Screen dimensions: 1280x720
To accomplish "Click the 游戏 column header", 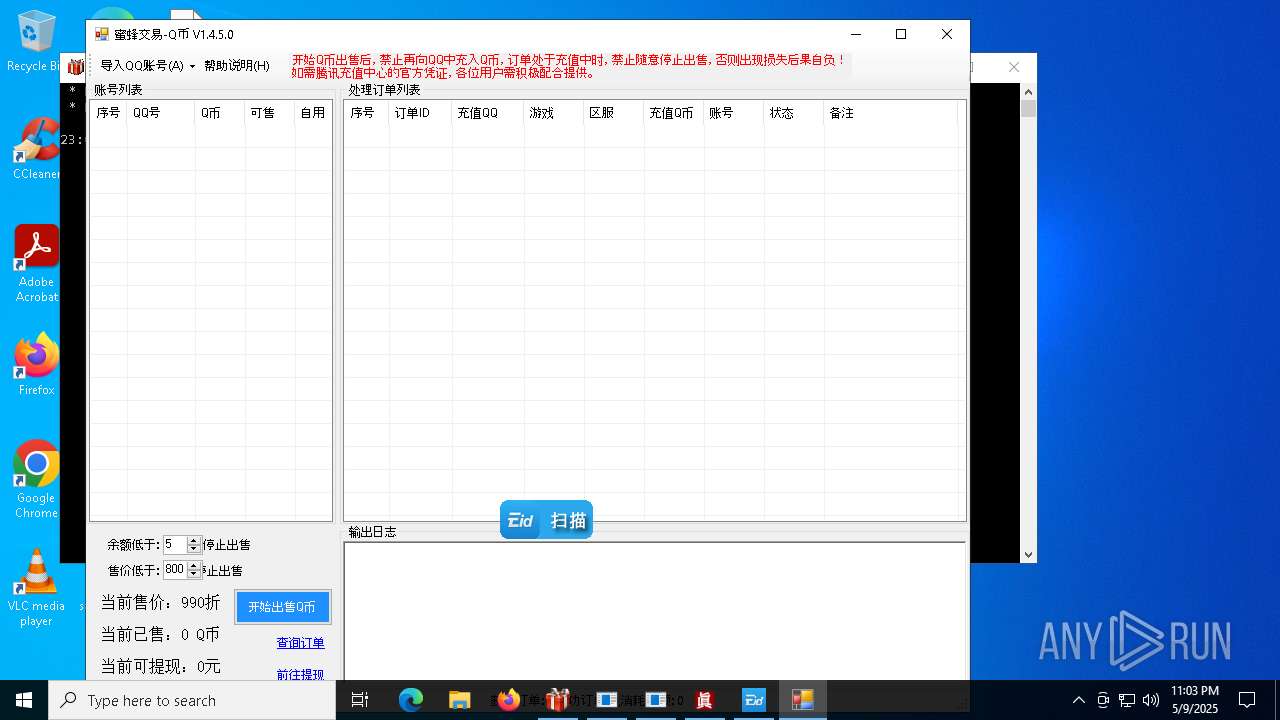I will [554, 113].
